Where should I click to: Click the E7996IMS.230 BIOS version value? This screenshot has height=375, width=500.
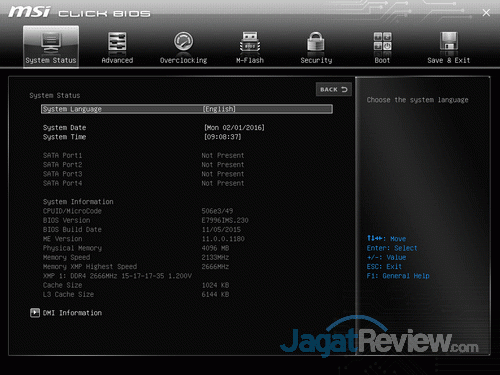(225, 220)
